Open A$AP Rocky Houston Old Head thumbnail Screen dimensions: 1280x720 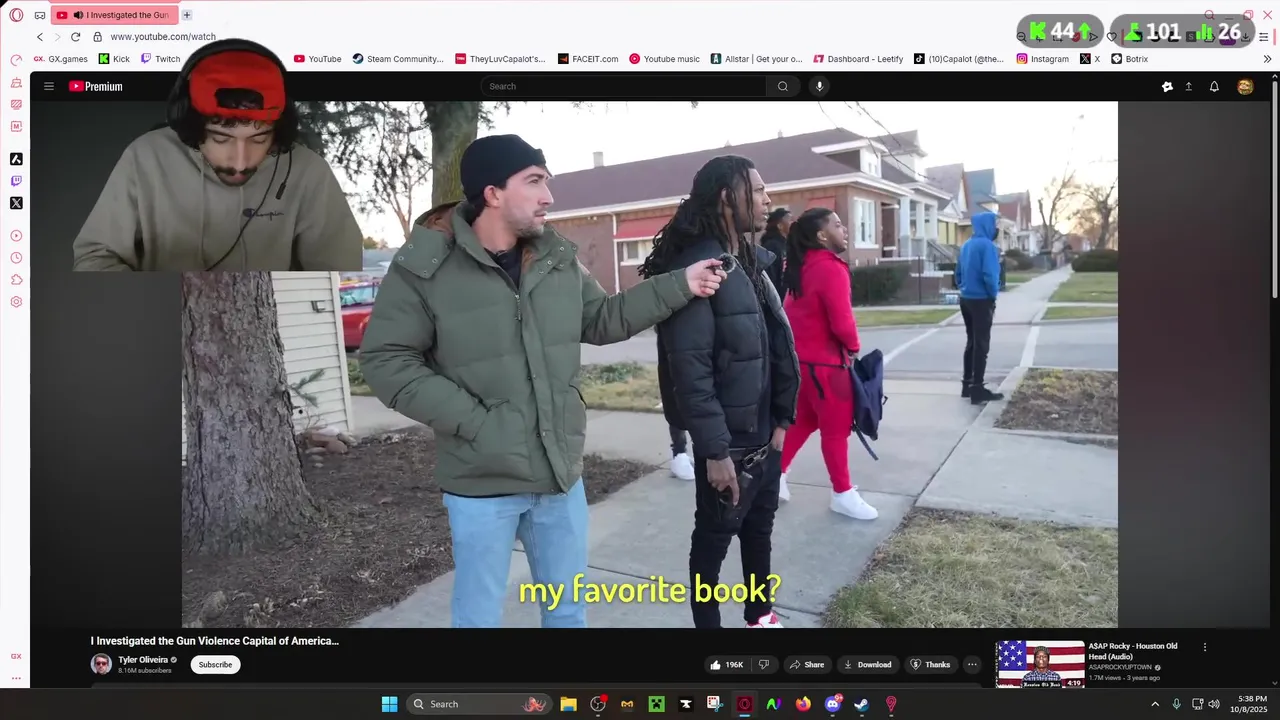click(x=1040, y=664)
